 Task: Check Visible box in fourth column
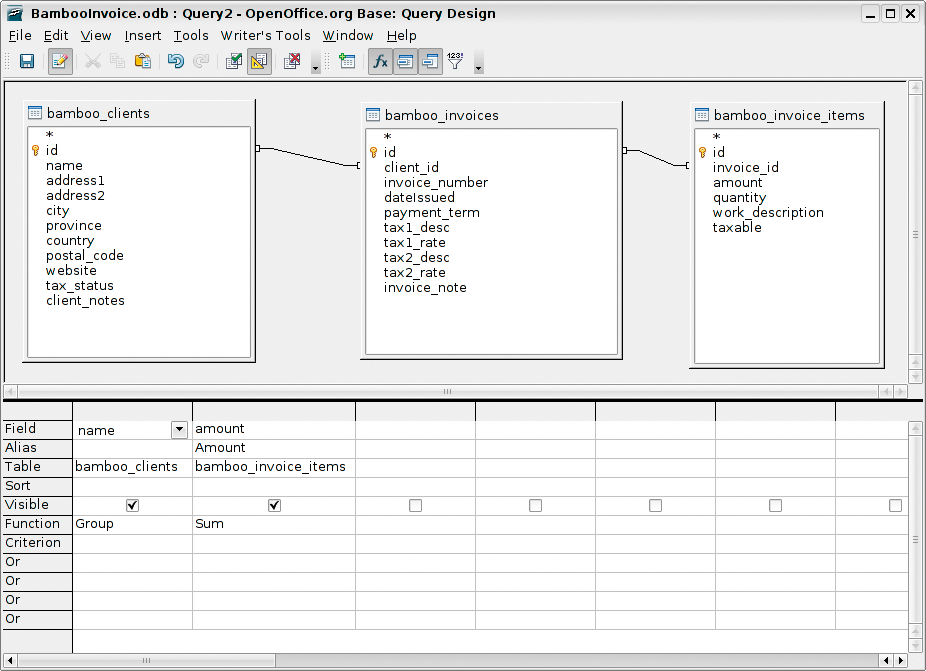(x=535, y=506)
